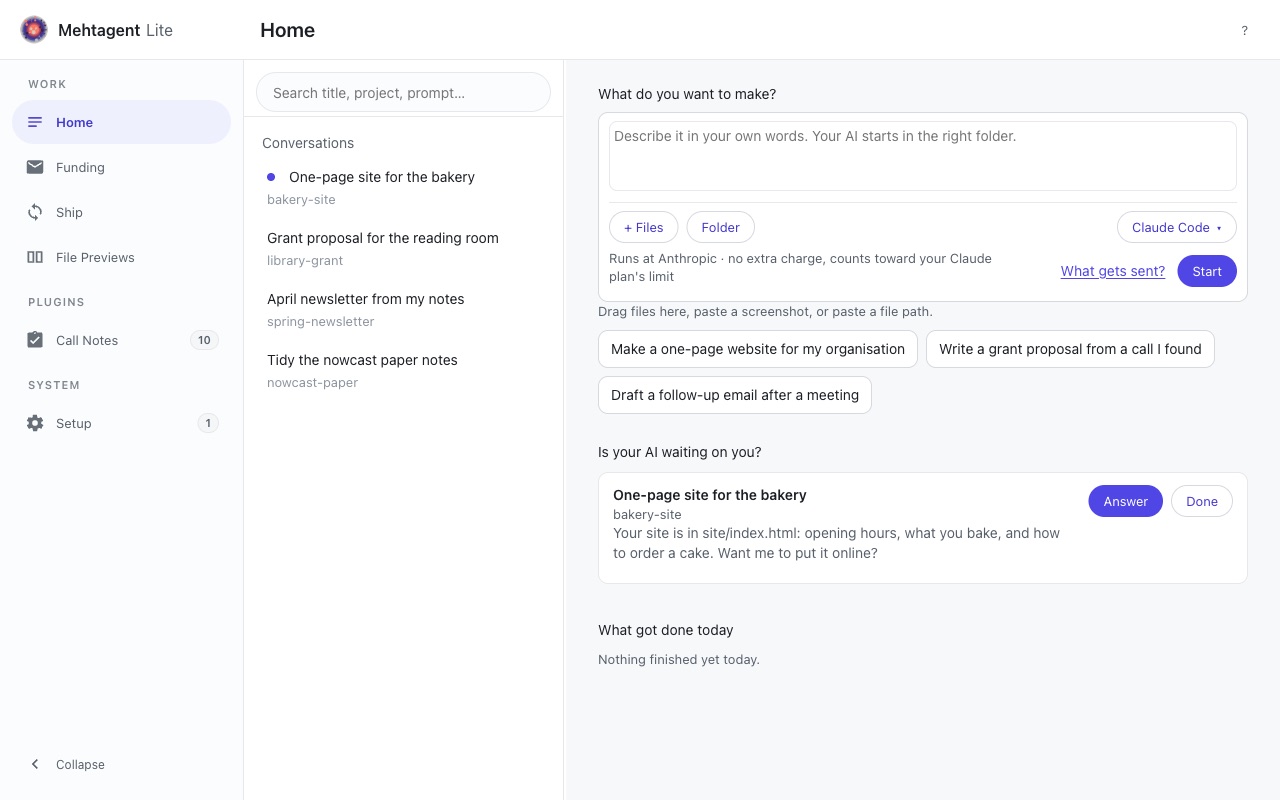Open the Call Notes plugin label
Image resolution: width=1280 pixels, height=800 pixels.
click(87, 340)
